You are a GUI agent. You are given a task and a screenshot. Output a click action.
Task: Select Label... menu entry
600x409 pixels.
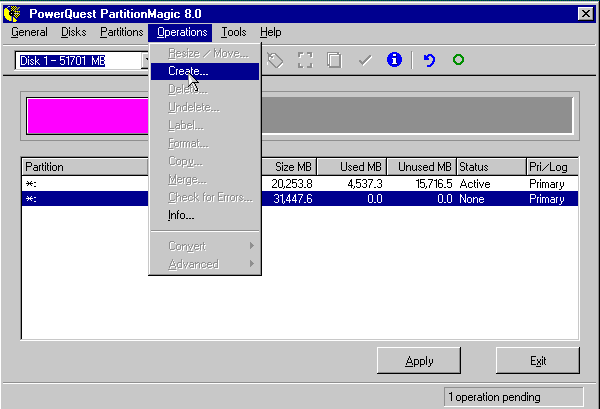coord(205,125)
